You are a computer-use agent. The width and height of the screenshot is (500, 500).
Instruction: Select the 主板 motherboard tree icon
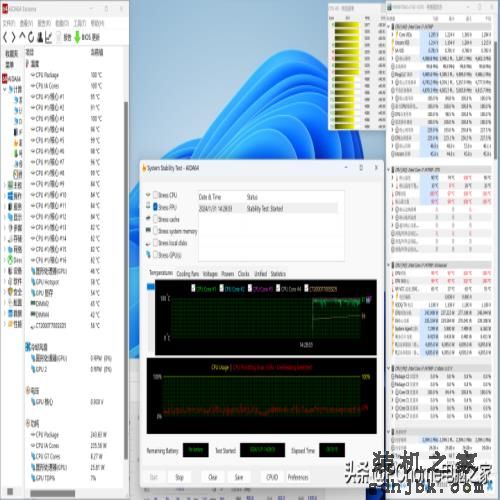click(x=11, y=185)
